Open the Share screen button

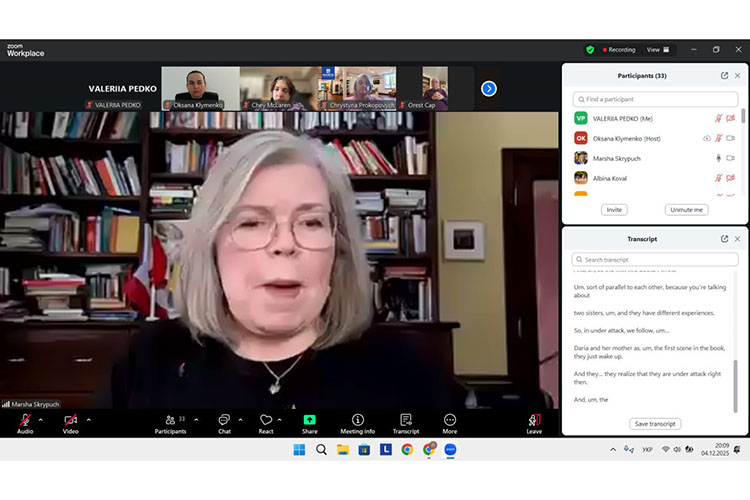[x=309, y=420]
